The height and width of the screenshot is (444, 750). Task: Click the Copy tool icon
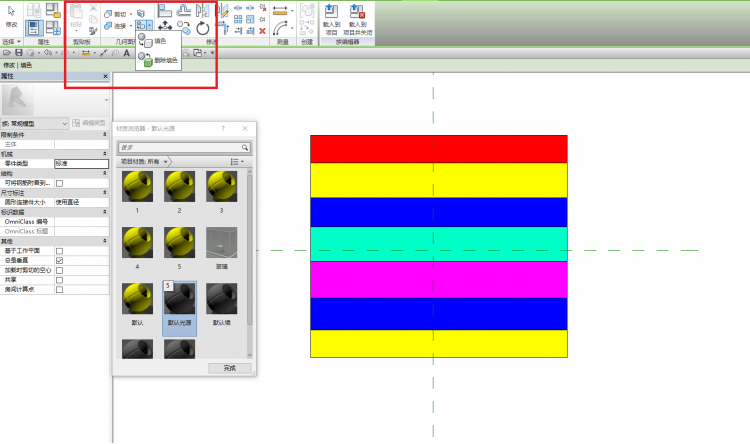tap(184, 28)
